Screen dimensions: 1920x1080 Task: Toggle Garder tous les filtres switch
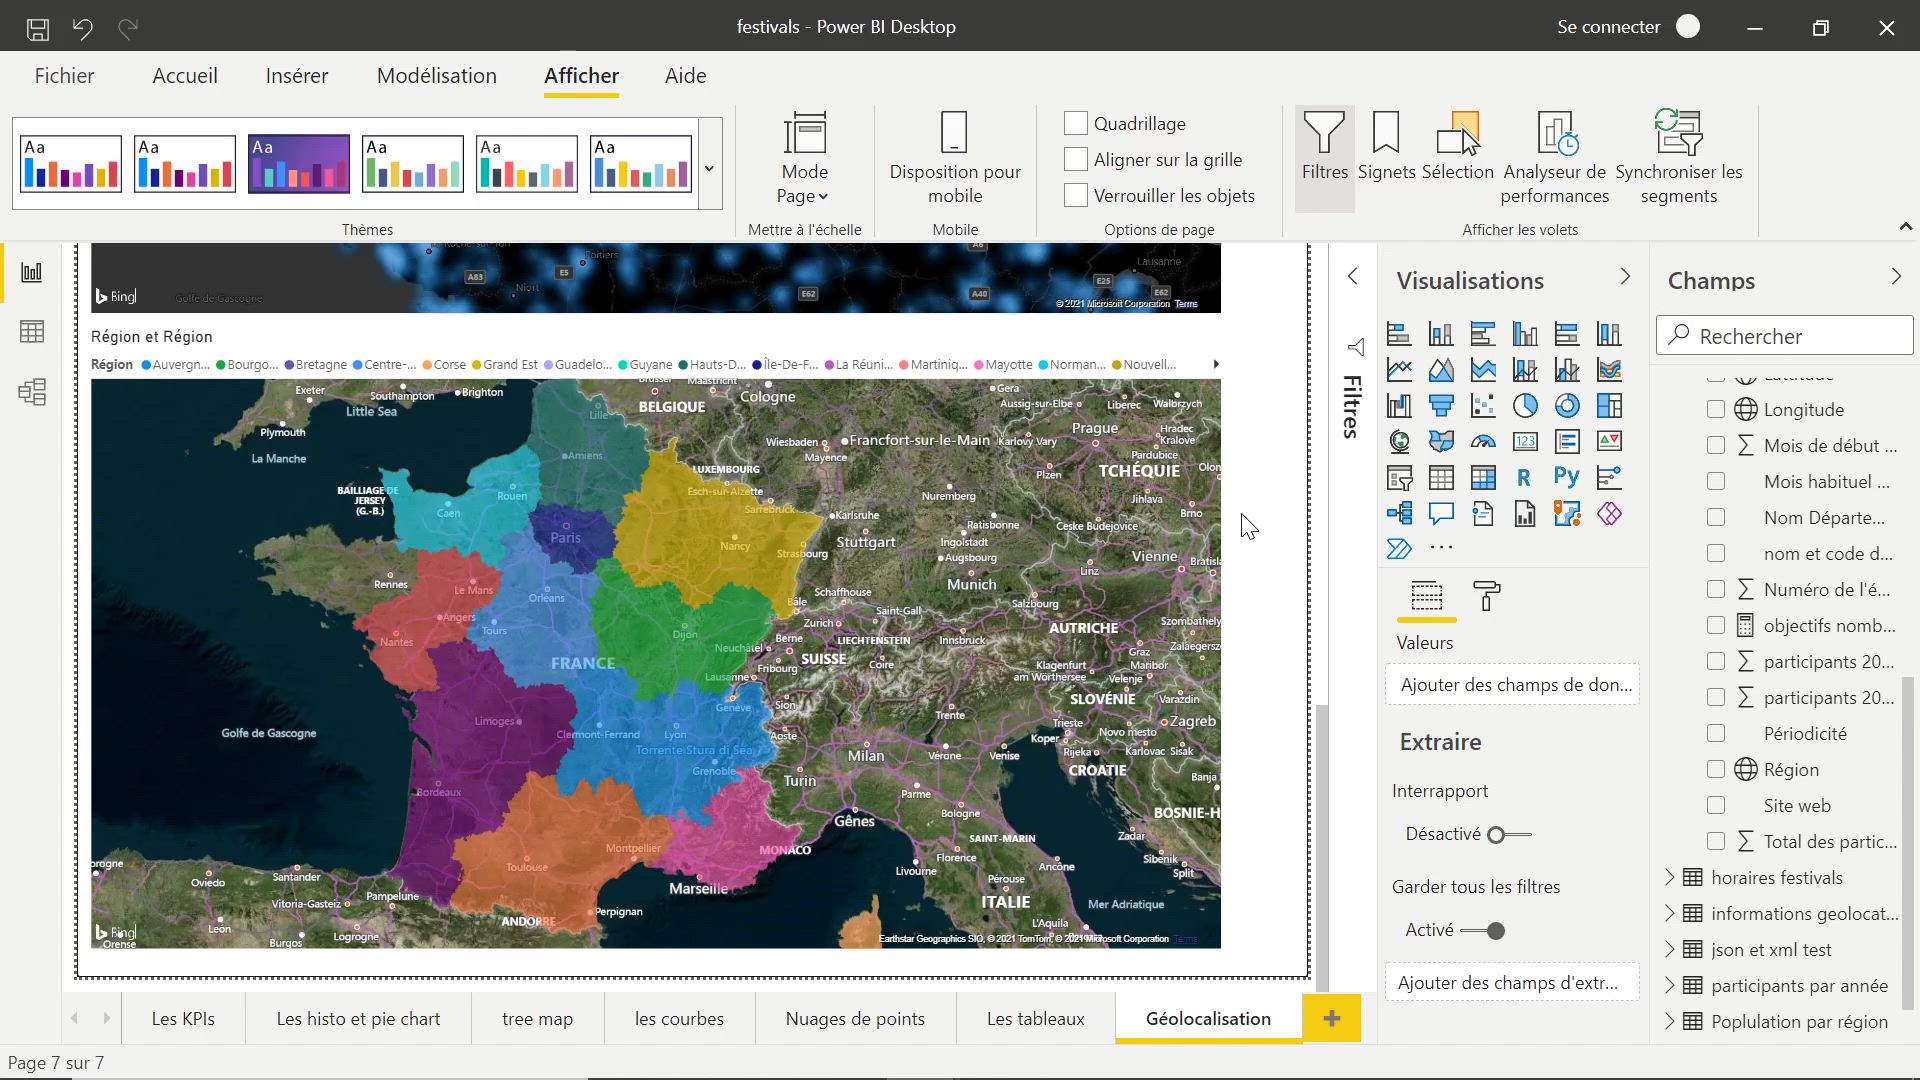(1483, 931)
